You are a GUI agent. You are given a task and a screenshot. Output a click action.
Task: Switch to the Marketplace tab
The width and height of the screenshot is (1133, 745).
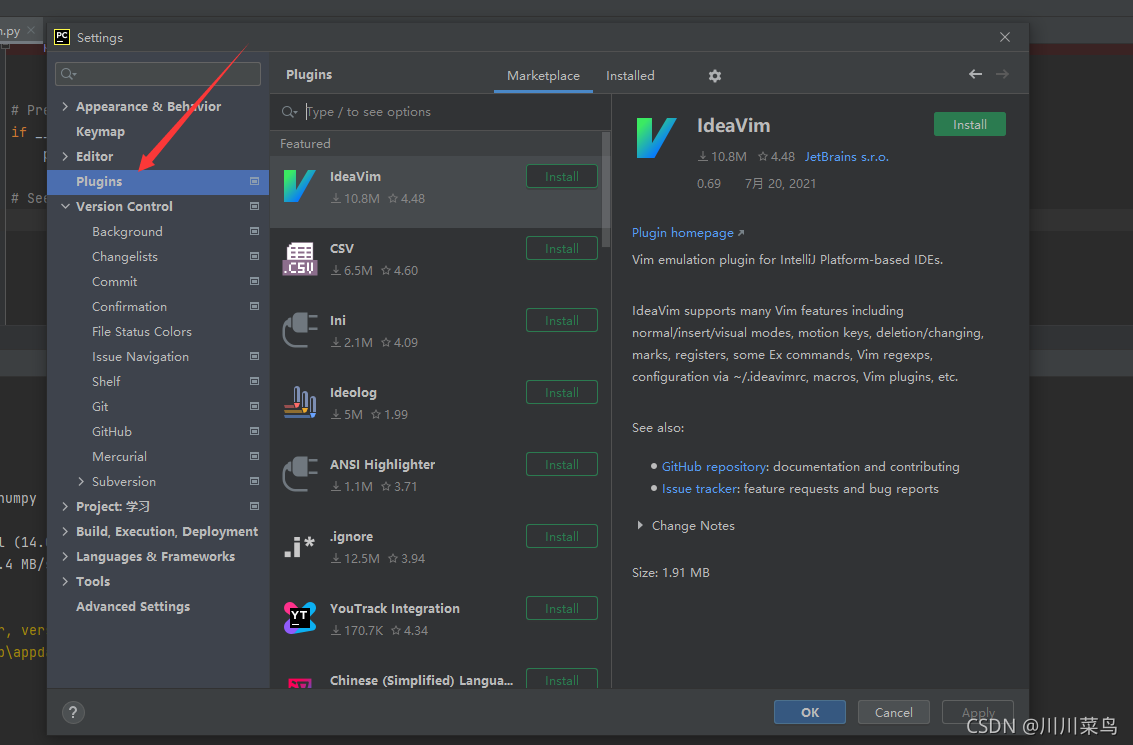[543, 76]
